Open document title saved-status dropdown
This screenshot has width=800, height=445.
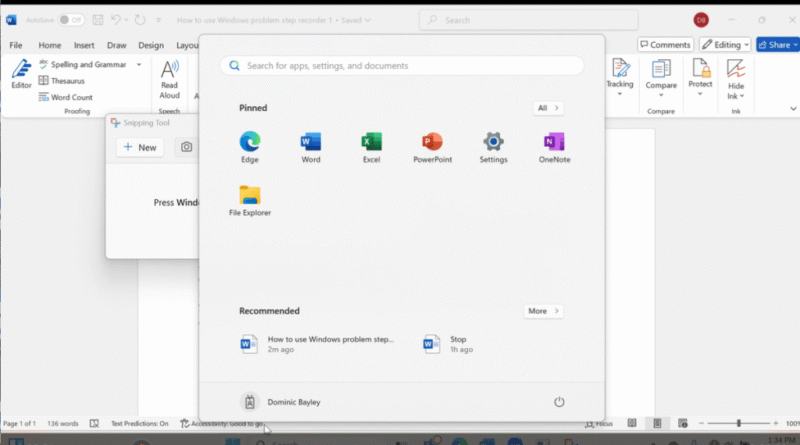[x=367, y=20]
